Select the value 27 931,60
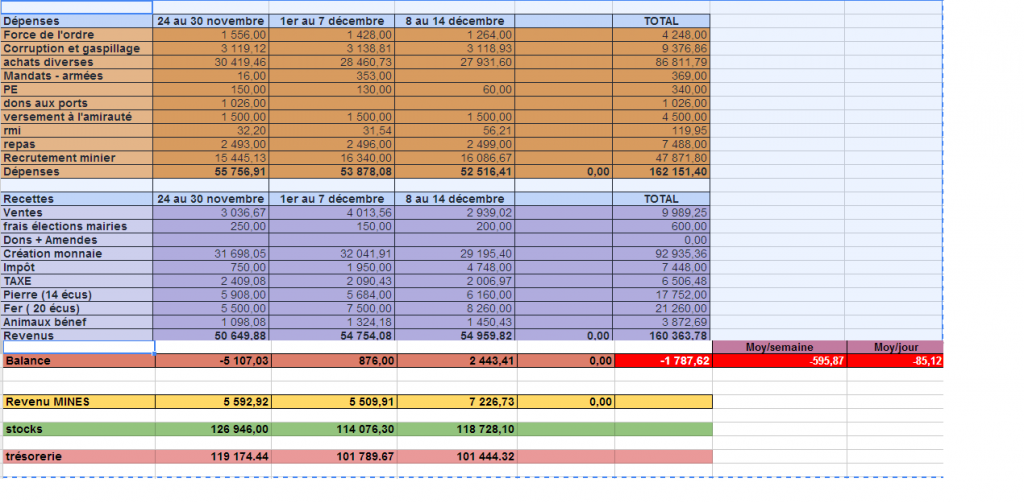This screenshot has width=1024, height=503. coord(455,62)
